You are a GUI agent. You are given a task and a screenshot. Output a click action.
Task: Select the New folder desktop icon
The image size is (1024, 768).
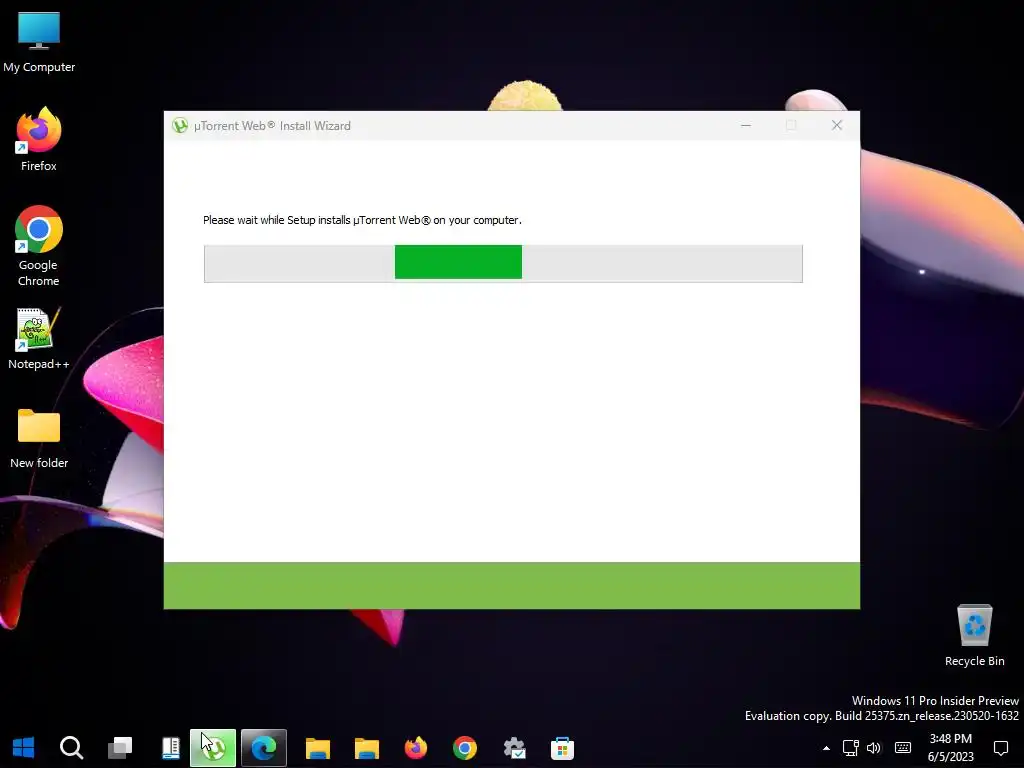tap(39, 438)
